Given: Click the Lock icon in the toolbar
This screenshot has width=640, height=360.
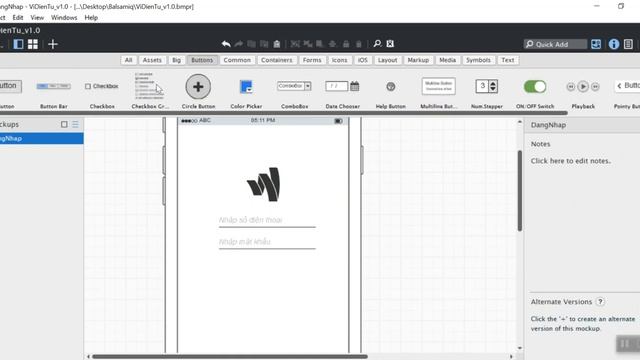Looking at the screenshot, I should [346, 44].
